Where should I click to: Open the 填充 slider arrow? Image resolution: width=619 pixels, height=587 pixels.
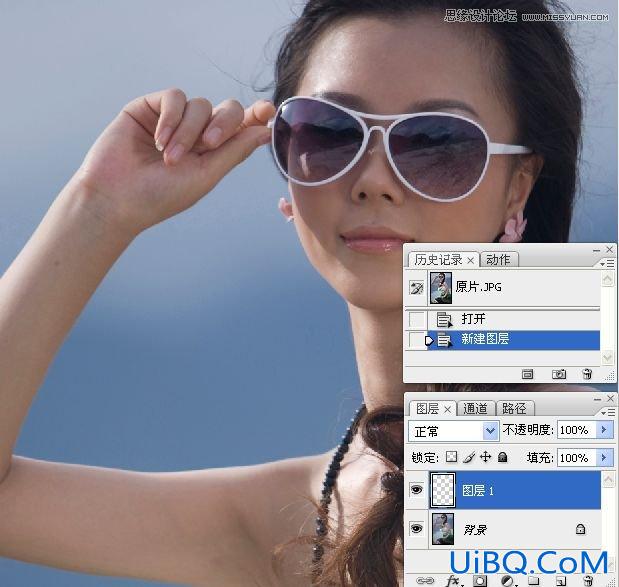tap(604, 458)
